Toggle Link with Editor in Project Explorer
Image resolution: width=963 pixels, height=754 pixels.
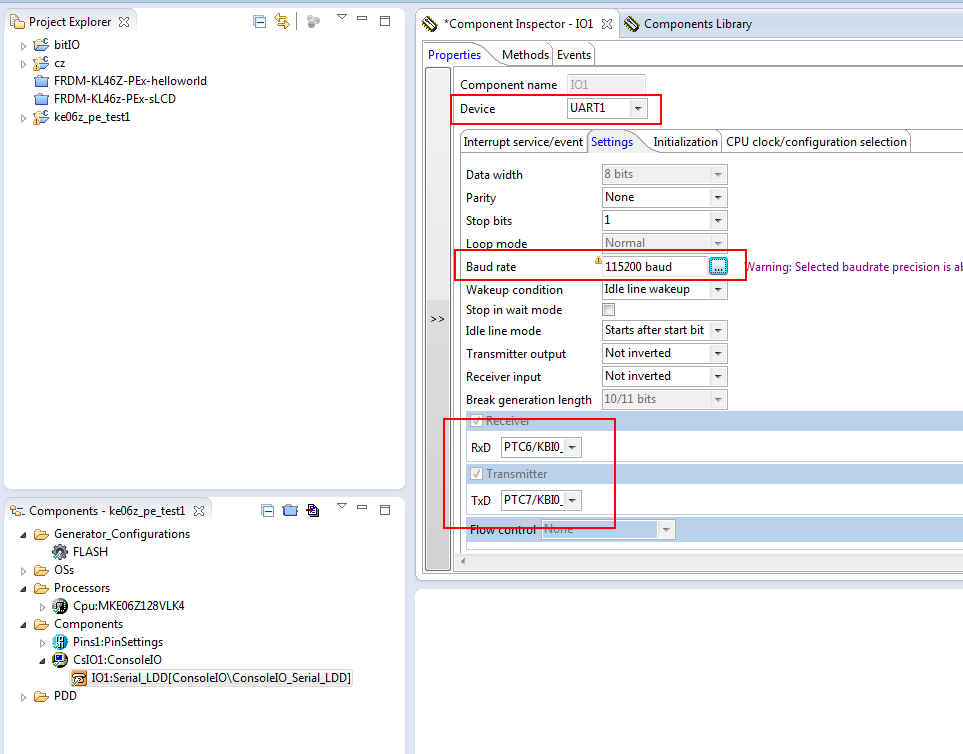click(x=282, y=21)
